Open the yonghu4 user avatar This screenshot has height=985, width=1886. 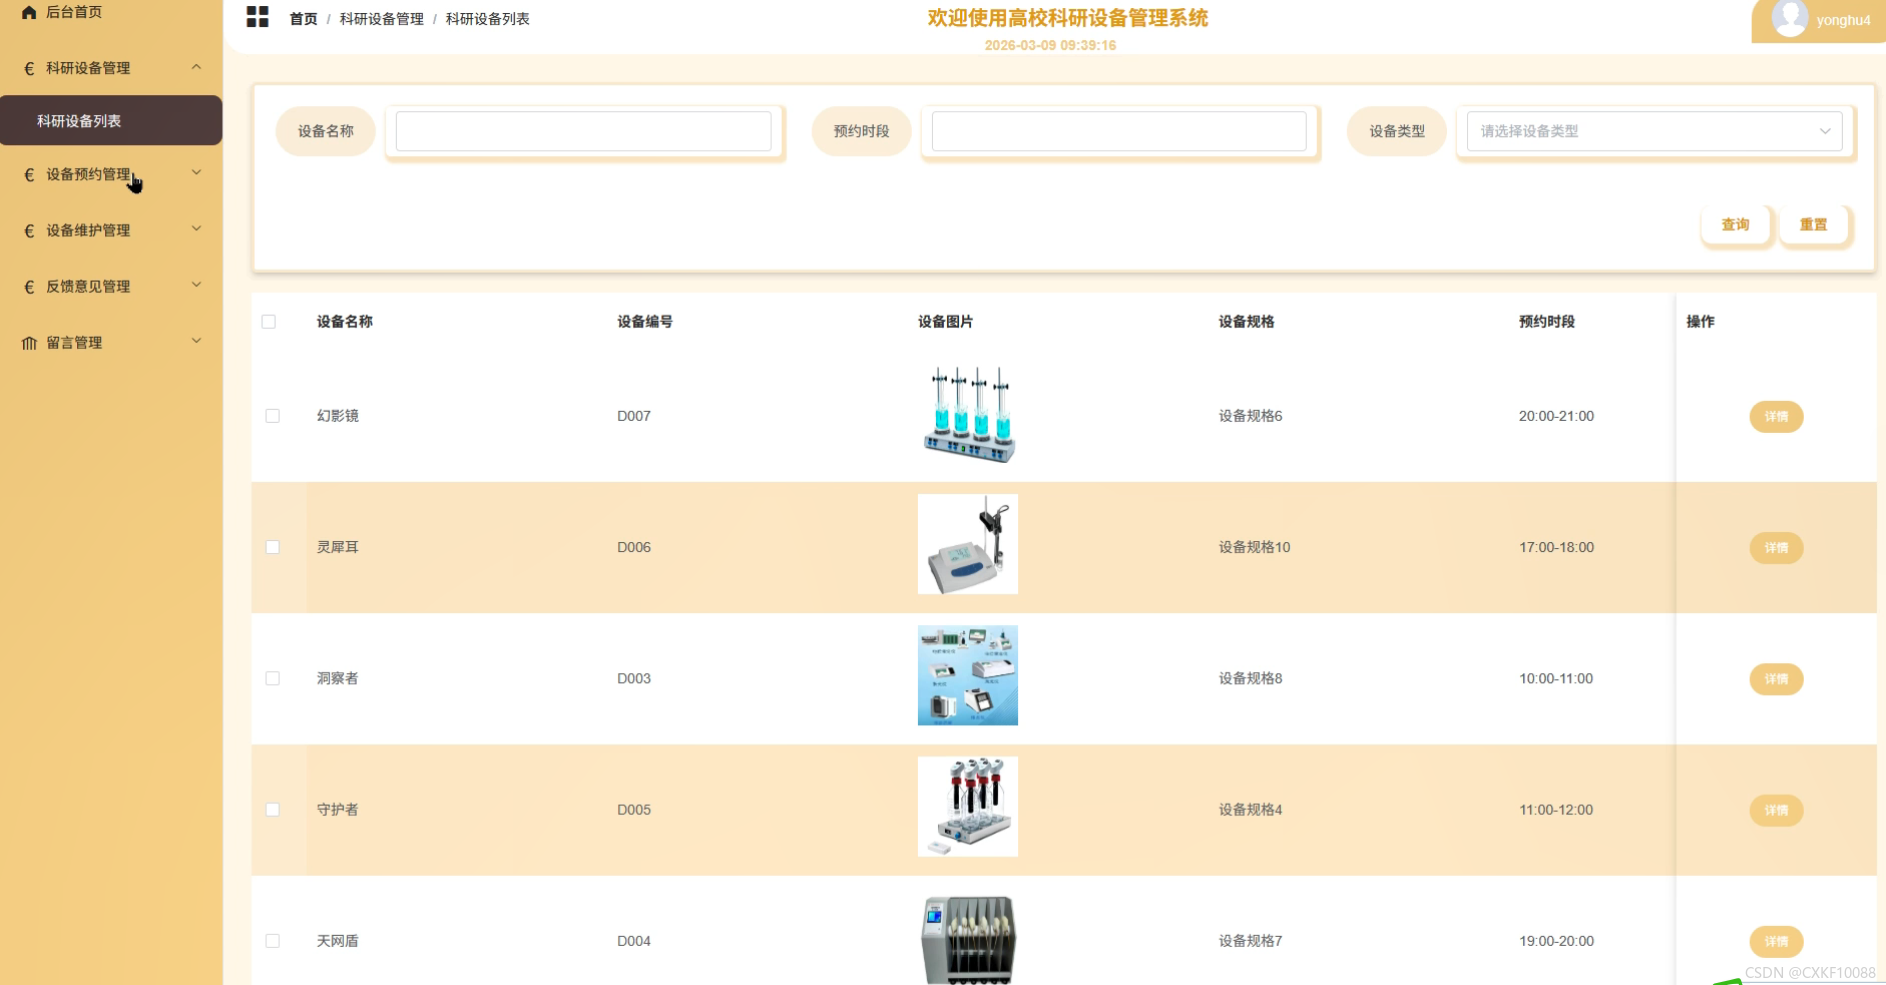pyautogui.click(x=1789, y=18)
